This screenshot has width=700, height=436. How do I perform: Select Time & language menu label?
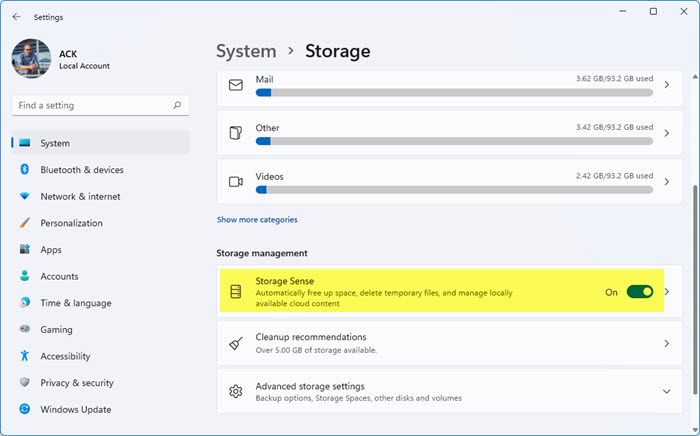coord(76,303)
